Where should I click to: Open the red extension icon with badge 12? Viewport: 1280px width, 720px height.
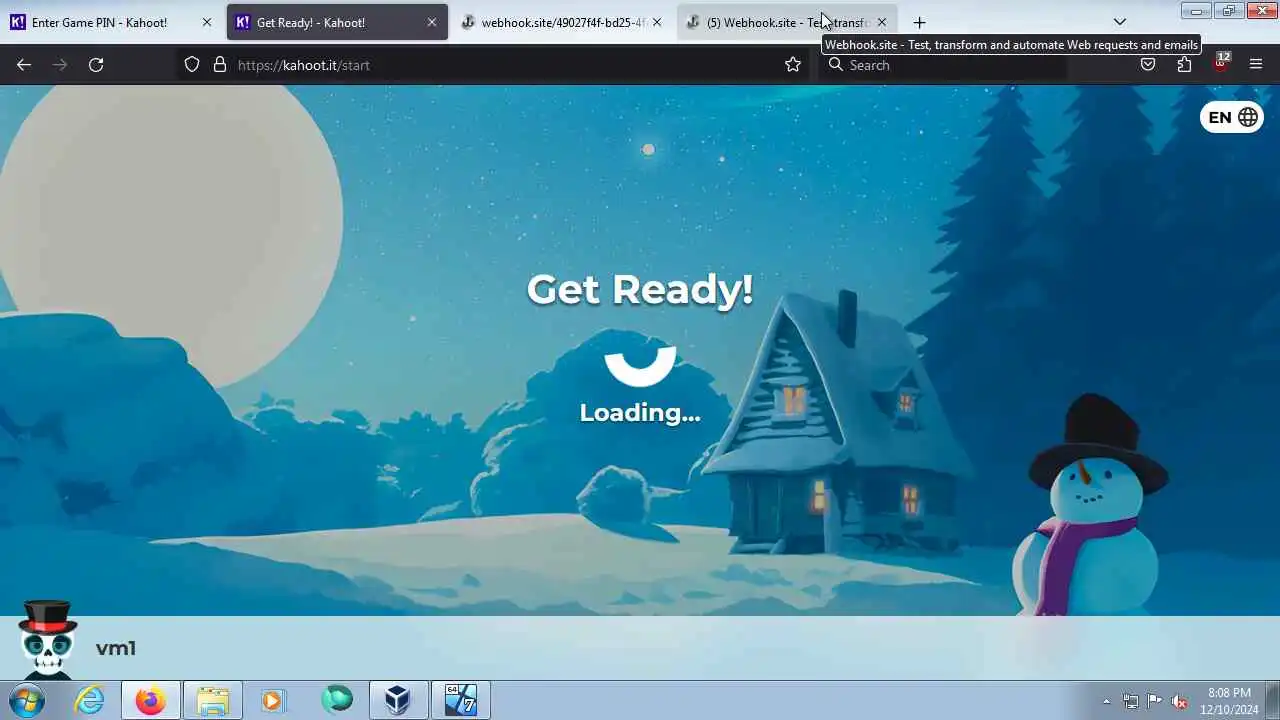point(1221,63)
